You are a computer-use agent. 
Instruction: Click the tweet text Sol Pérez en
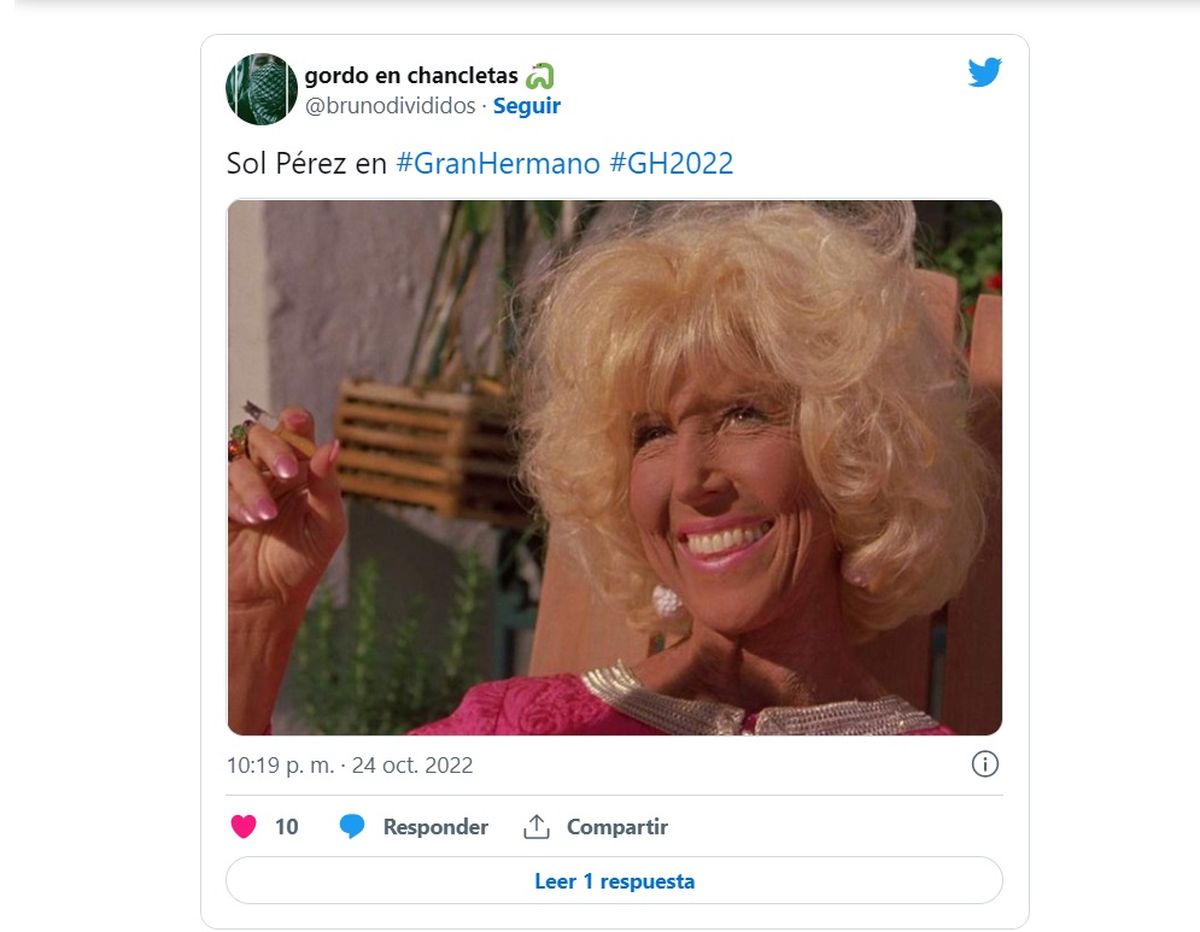[306, 163]
